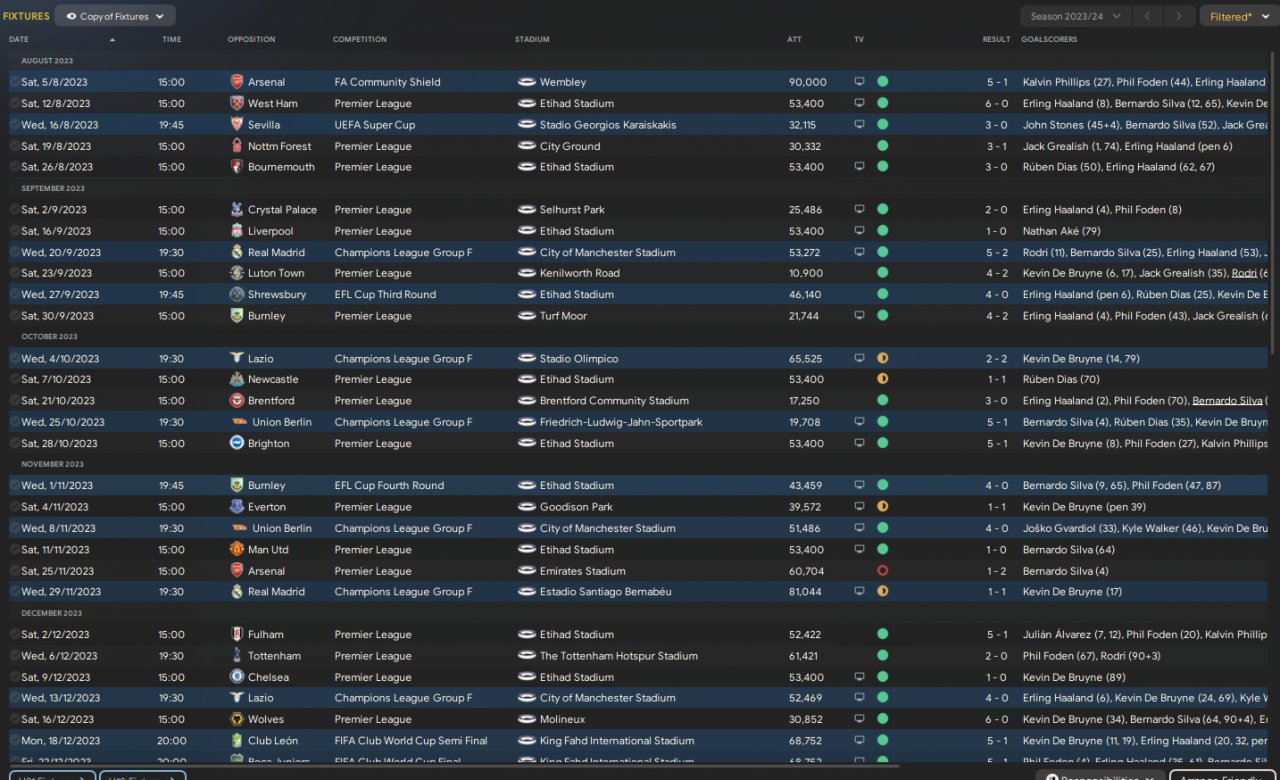Tick the selection circle for Sat, 2/9/2023
The image size is (1280, 780).
(14, 210)
